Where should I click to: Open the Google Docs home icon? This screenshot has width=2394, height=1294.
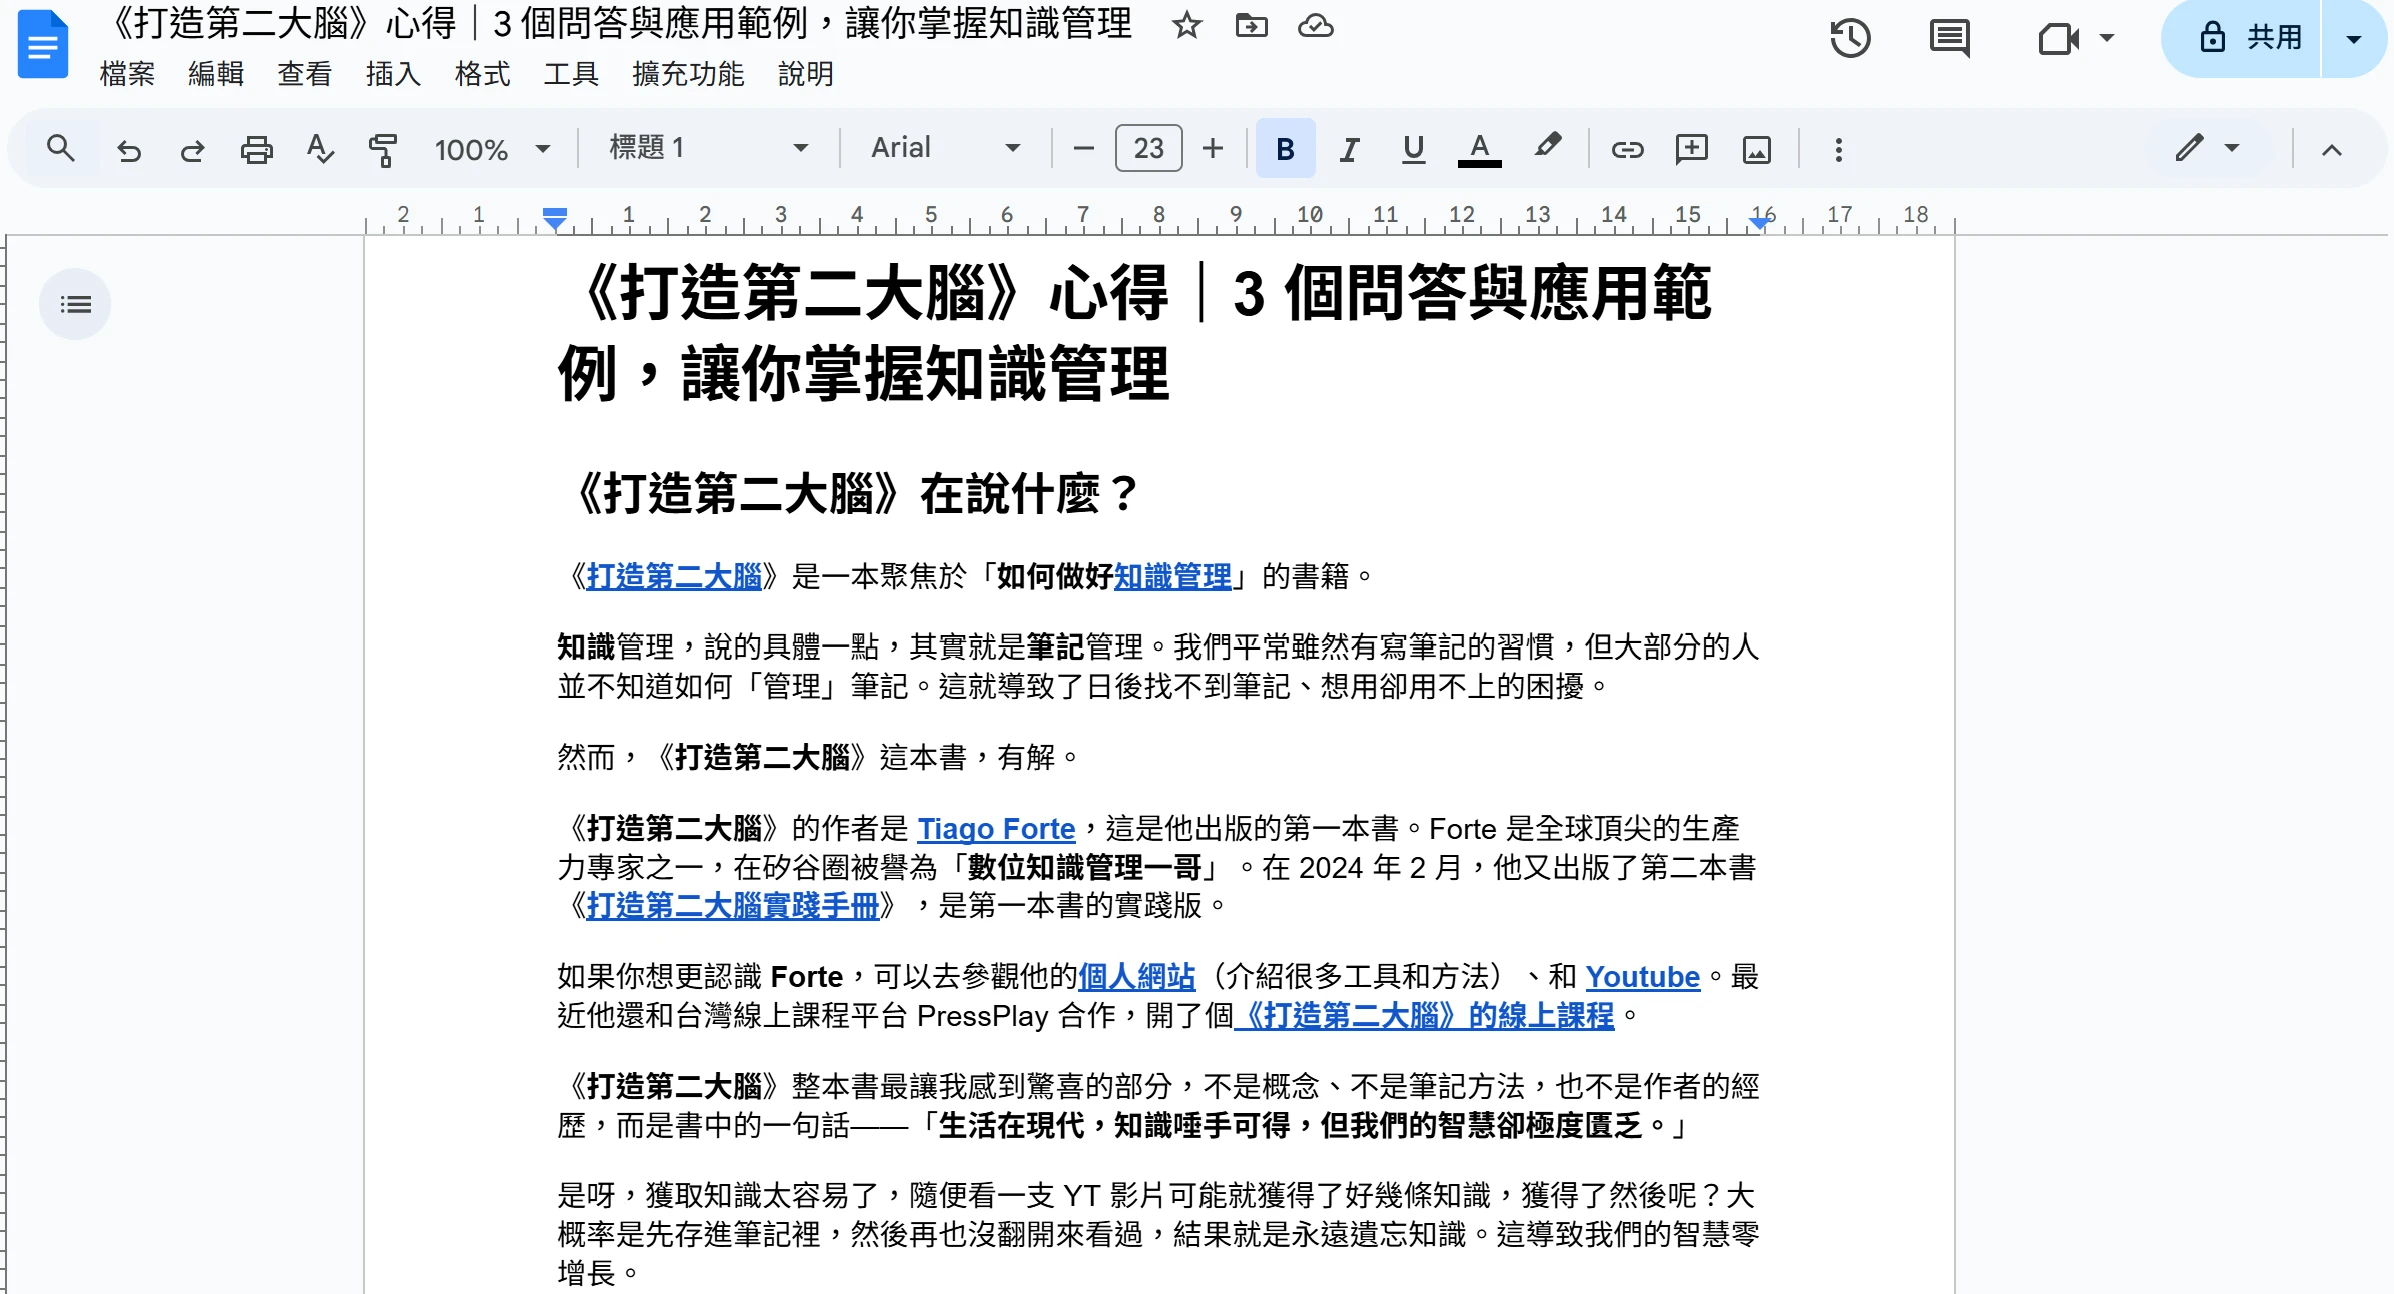pyautogui.click(x=43, y=44)
